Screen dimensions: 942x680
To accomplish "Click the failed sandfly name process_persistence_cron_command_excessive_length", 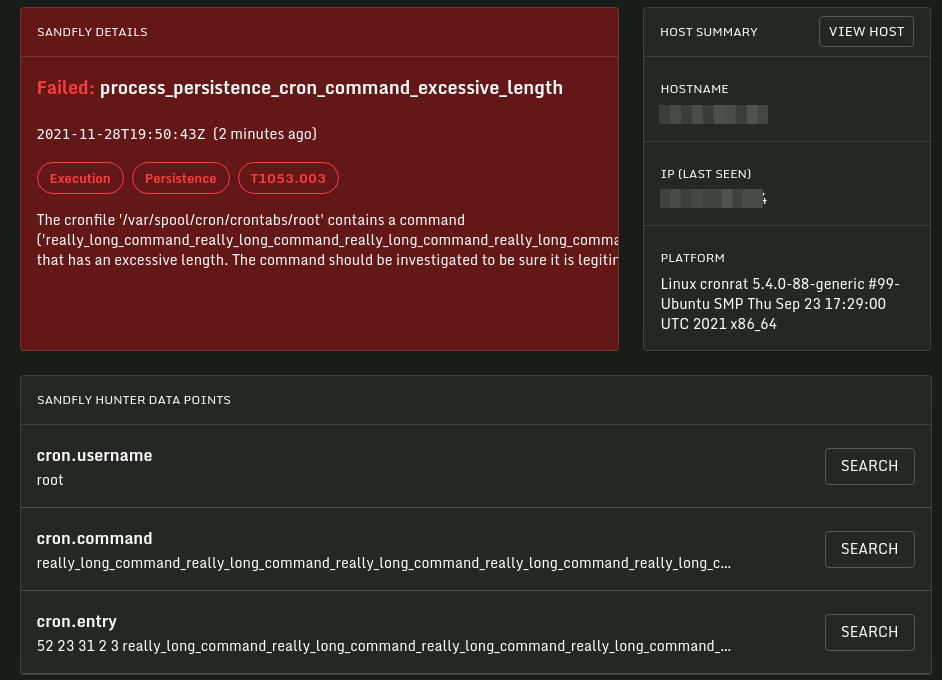I will pos(331,88).
